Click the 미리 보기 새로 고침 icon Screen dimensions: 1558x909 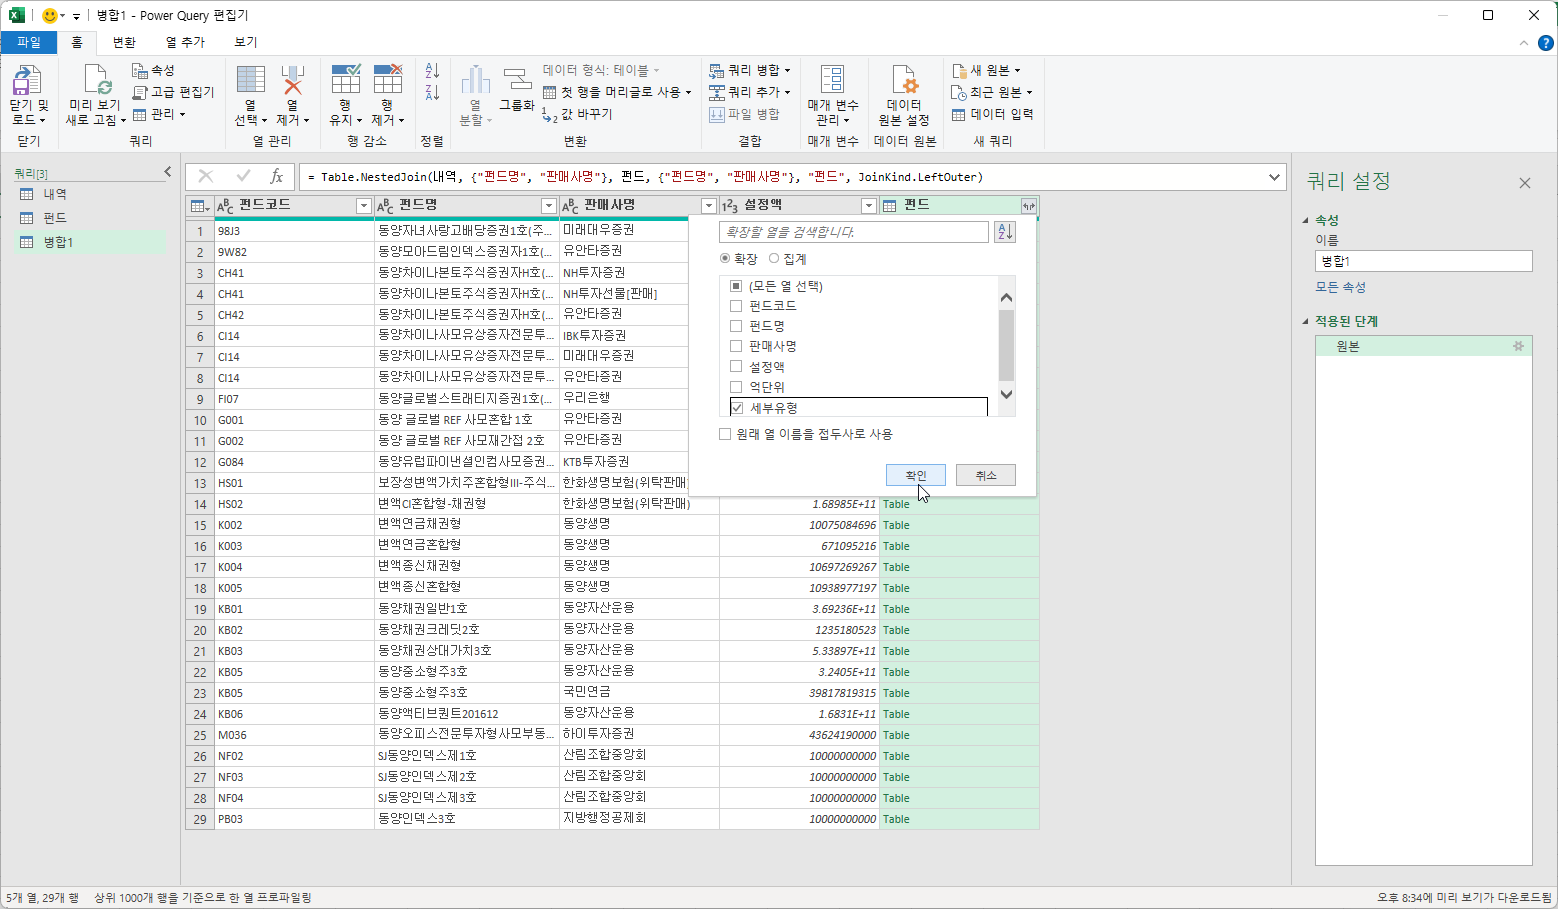point(96,81)
